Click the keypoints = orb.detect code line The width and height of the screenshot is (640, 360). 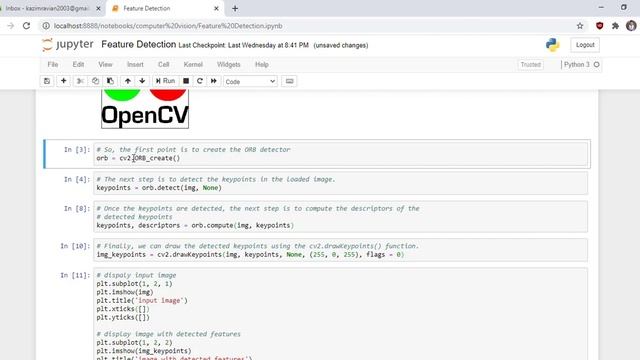pos(159,188)
